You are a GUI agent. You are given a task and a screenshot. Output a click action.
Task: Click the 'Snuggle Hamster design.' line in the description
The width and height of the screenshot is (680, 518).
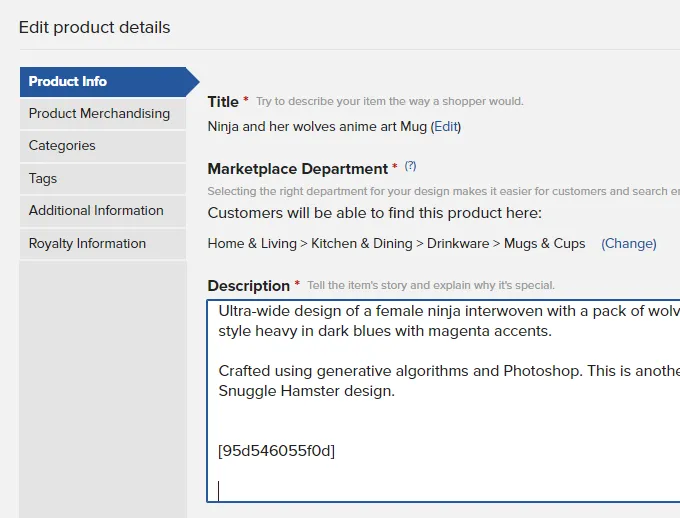pos(306,391)
